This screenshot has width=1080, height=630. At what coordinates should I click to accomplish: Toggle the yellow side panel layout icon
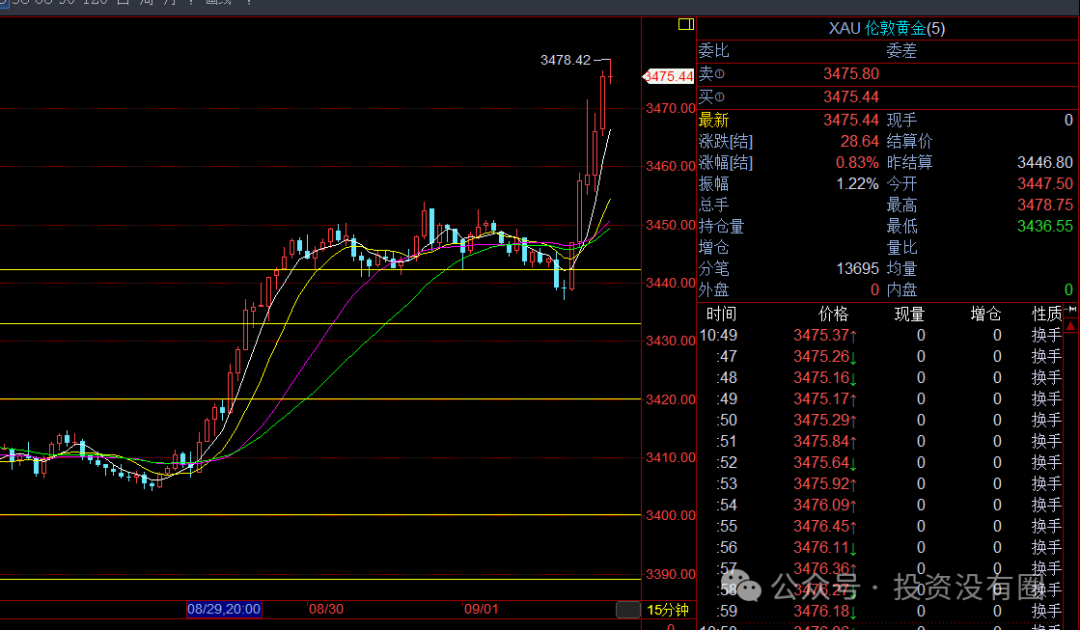tap(685, 25)
